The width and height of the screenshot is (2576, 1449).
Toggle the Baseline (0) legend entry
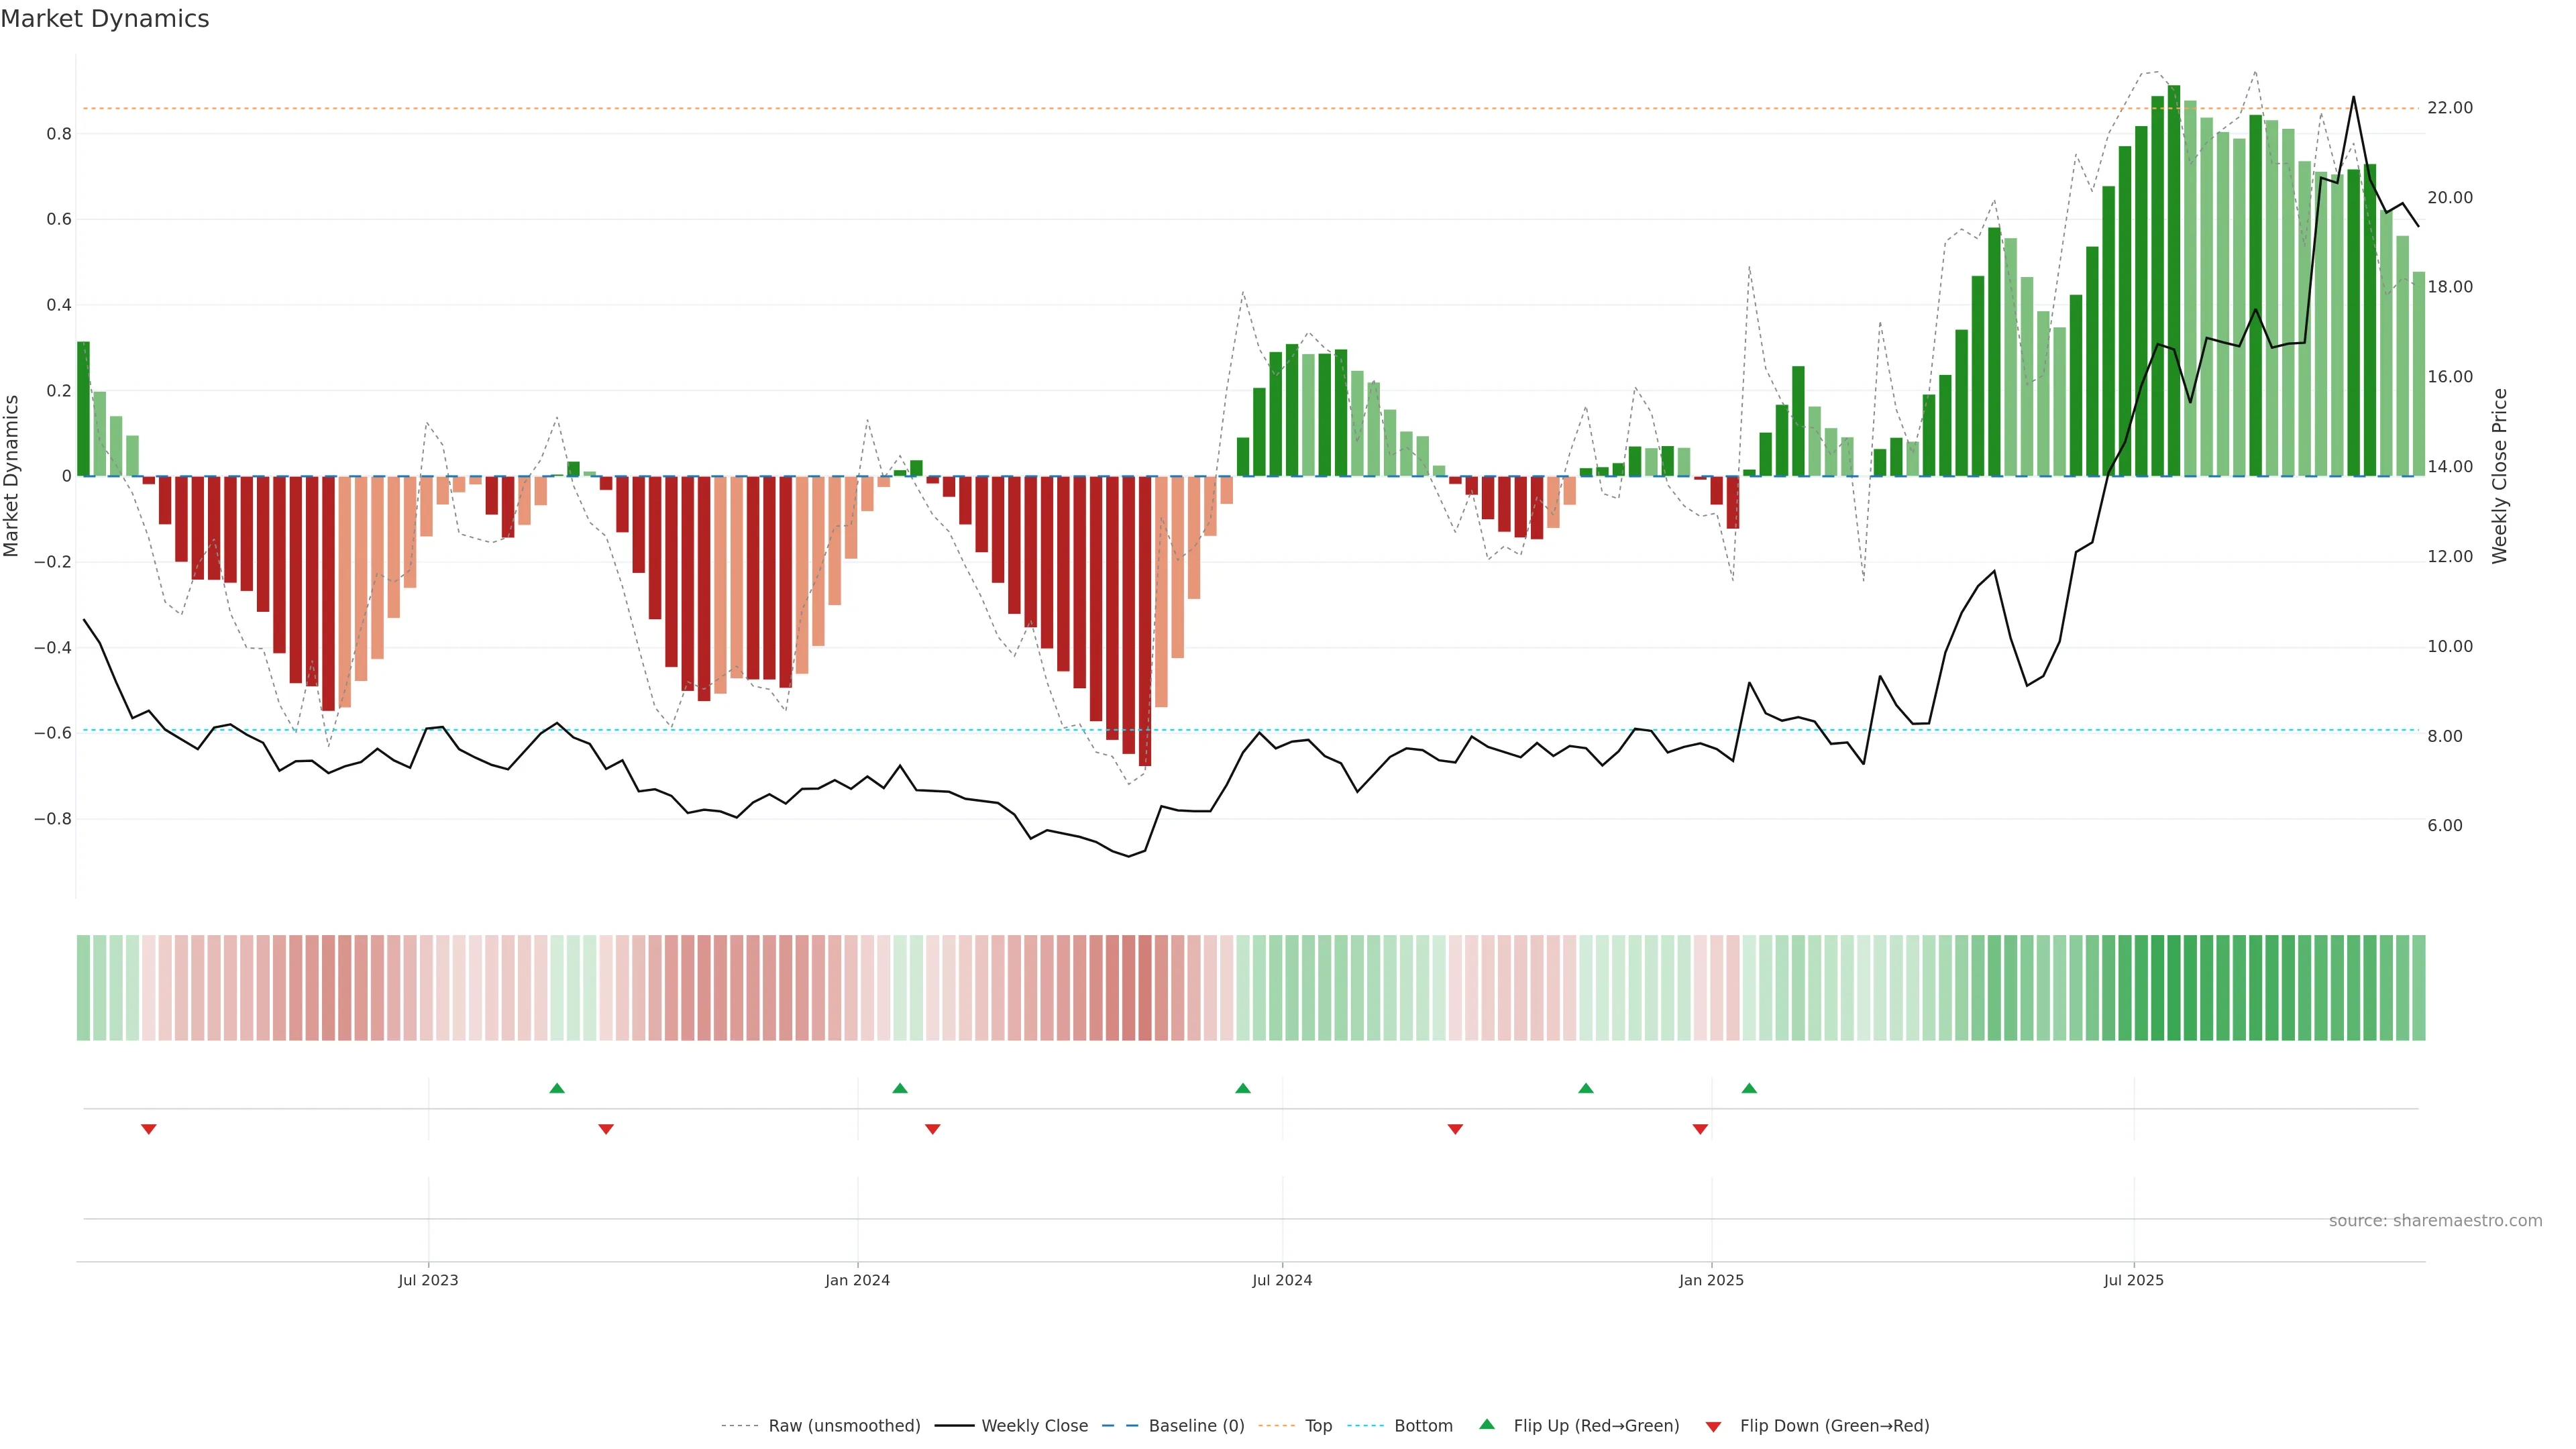tap(1196, 1426)
